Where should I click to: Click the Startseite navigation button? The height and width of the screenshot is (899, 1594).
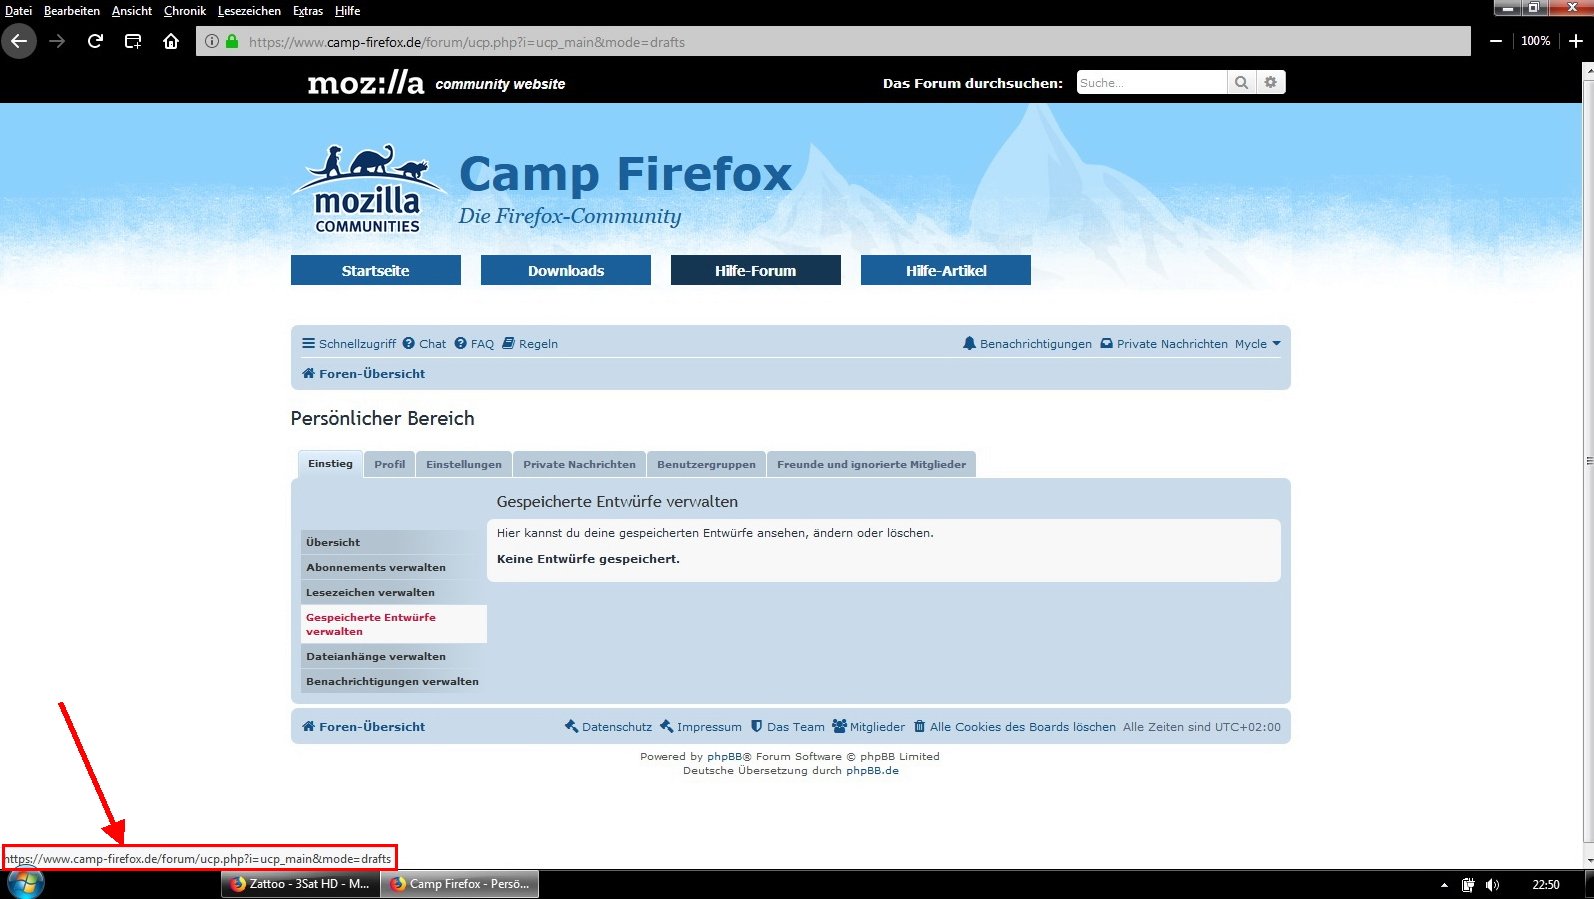click(376, 270)
